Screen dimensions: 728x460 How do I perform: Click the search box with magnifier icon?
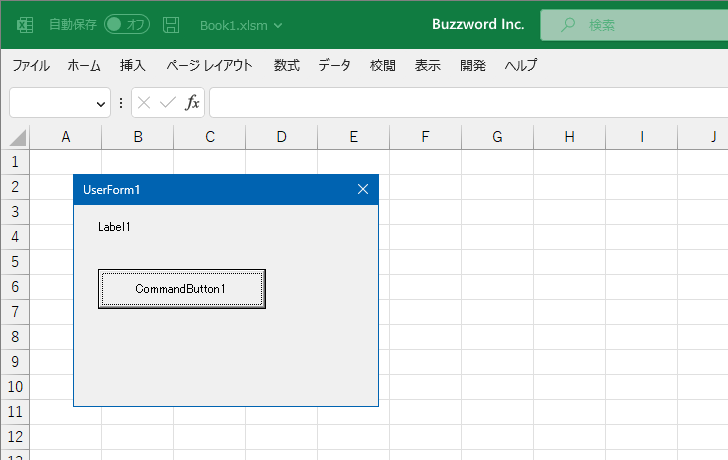[x=634, y=25]
